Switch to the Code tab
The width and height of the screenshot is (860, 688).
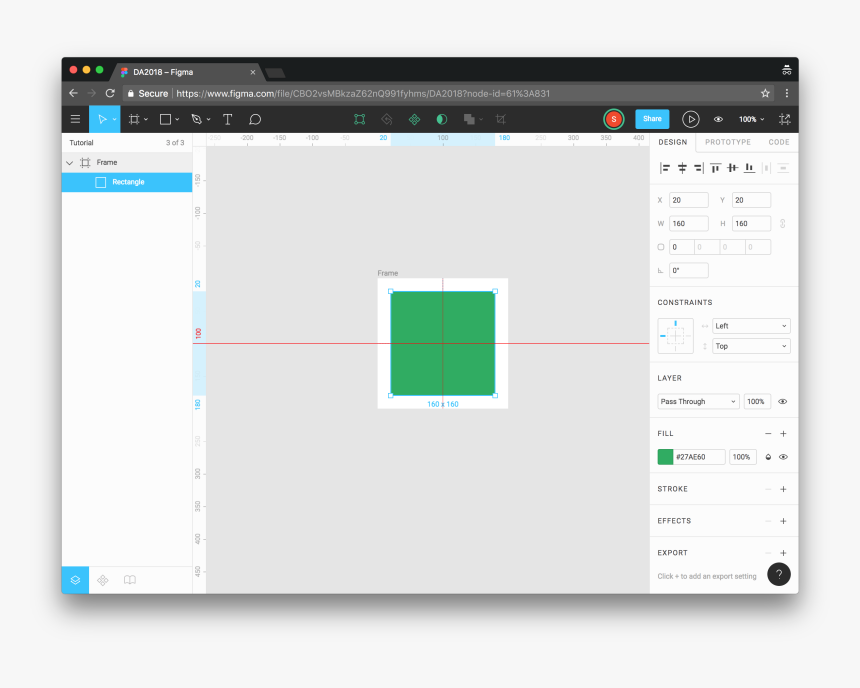pyautogui.click(x=779, y=142)
